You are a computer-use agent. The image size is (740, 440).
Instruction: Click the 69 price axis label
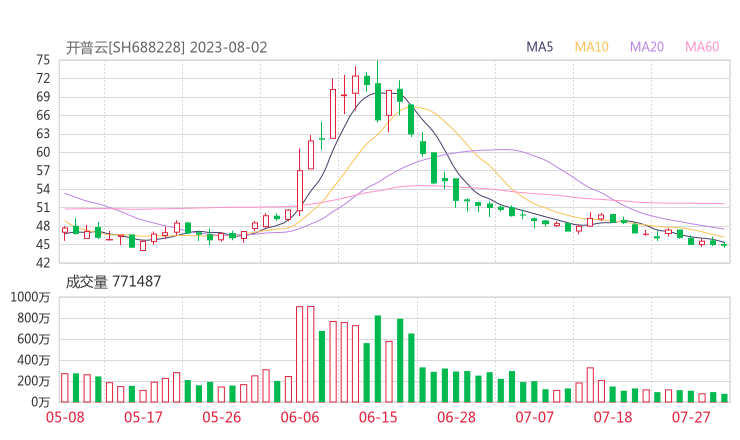coord(43,97)
